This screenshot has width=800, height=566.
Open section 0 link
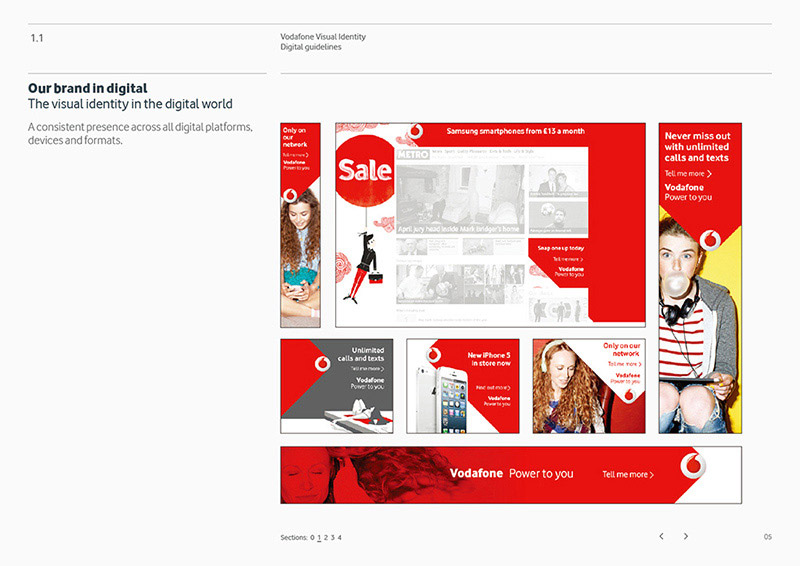click(x=312, y=537)
